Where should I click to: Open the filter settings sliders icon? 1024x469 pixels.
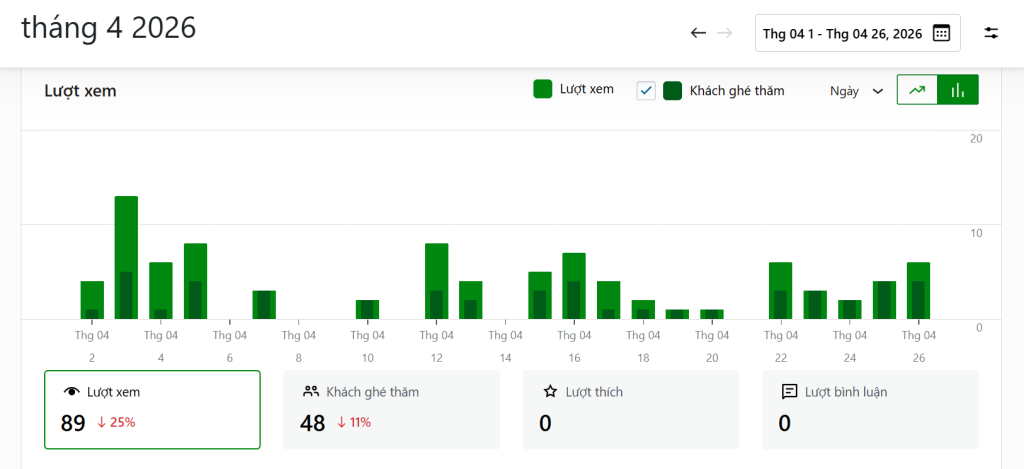[991, 33]
